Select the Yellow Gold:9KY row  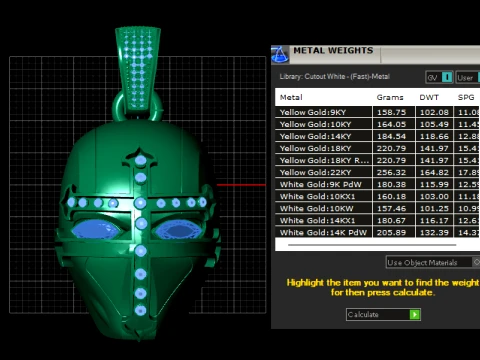[377, 112]
